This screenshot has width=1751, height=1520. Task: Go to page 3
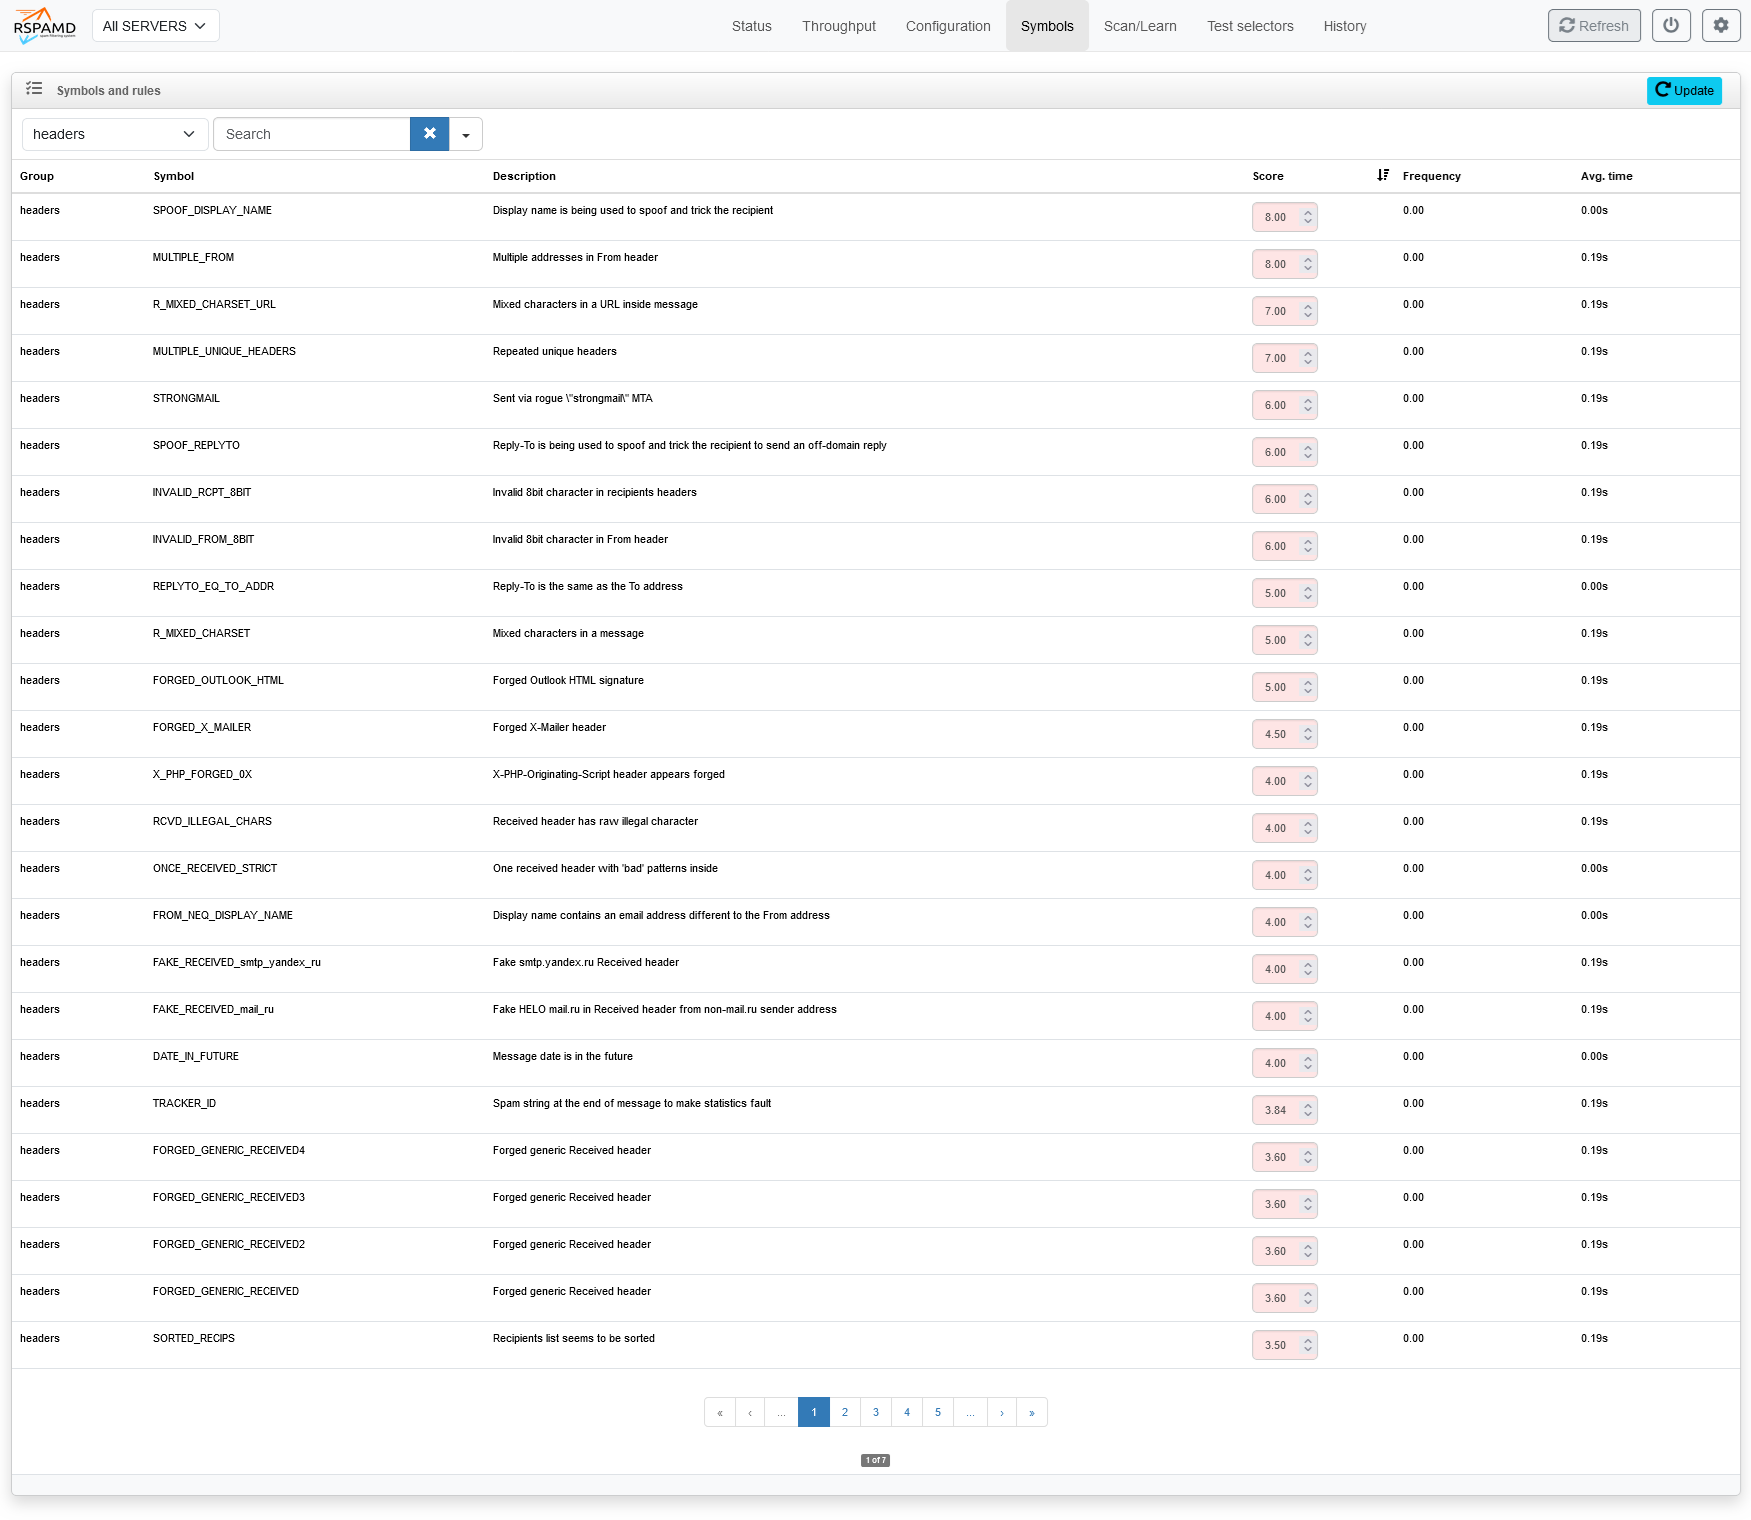pyautogui.click(x=876, y=1412)
